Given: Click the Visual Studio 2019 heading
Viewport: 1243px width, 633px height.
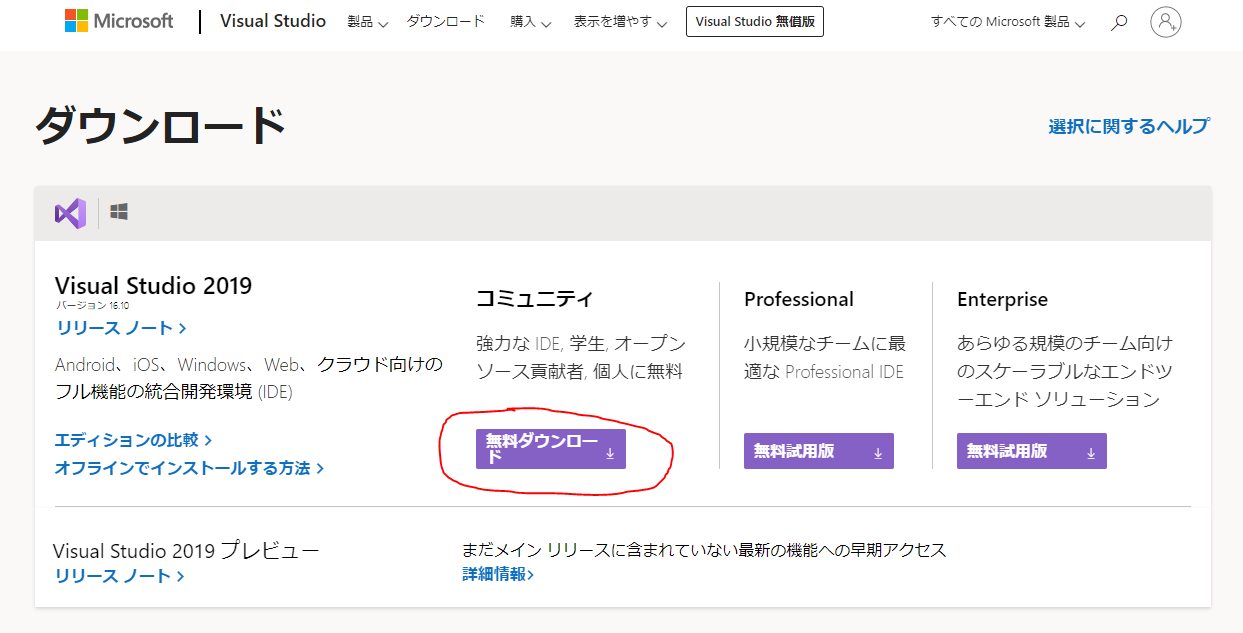Looking at the screenshot, I should (x=154, y=286).
